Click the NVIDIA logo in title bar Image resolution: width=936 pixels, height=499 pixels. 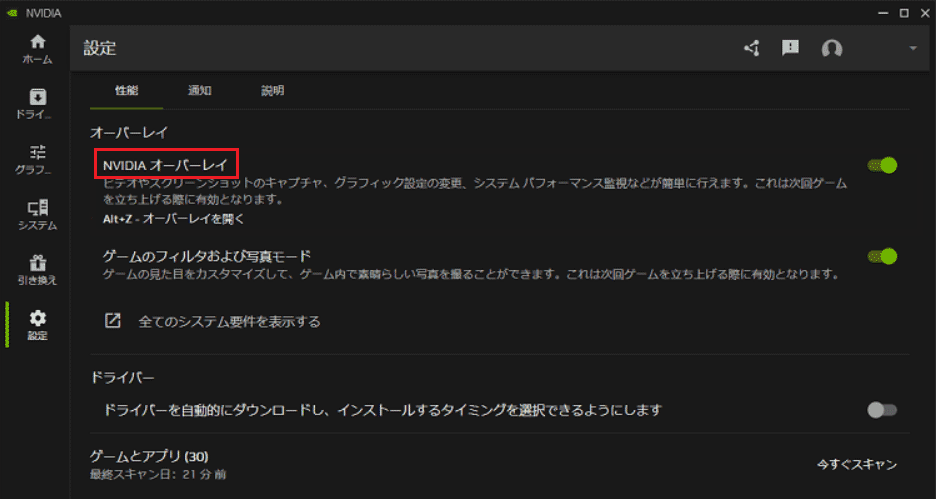[x=12, y=13]
